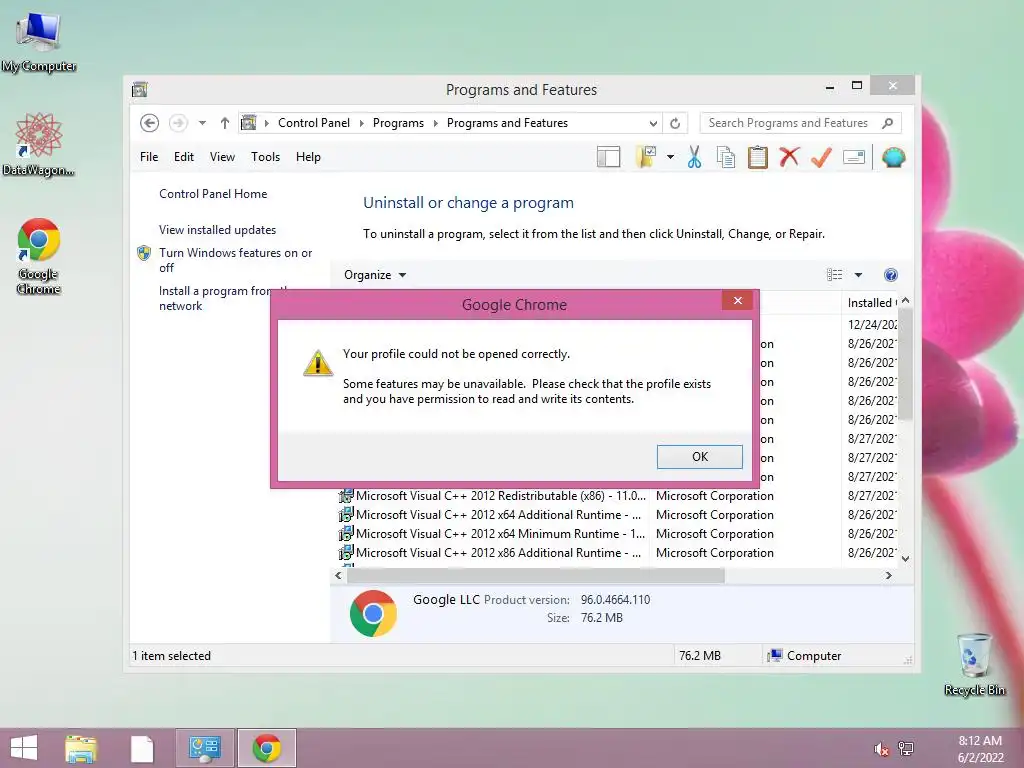Click the Chrome taskbar button
The width and height of the screenshot is (1024, 768).
(x=266, y=748)
